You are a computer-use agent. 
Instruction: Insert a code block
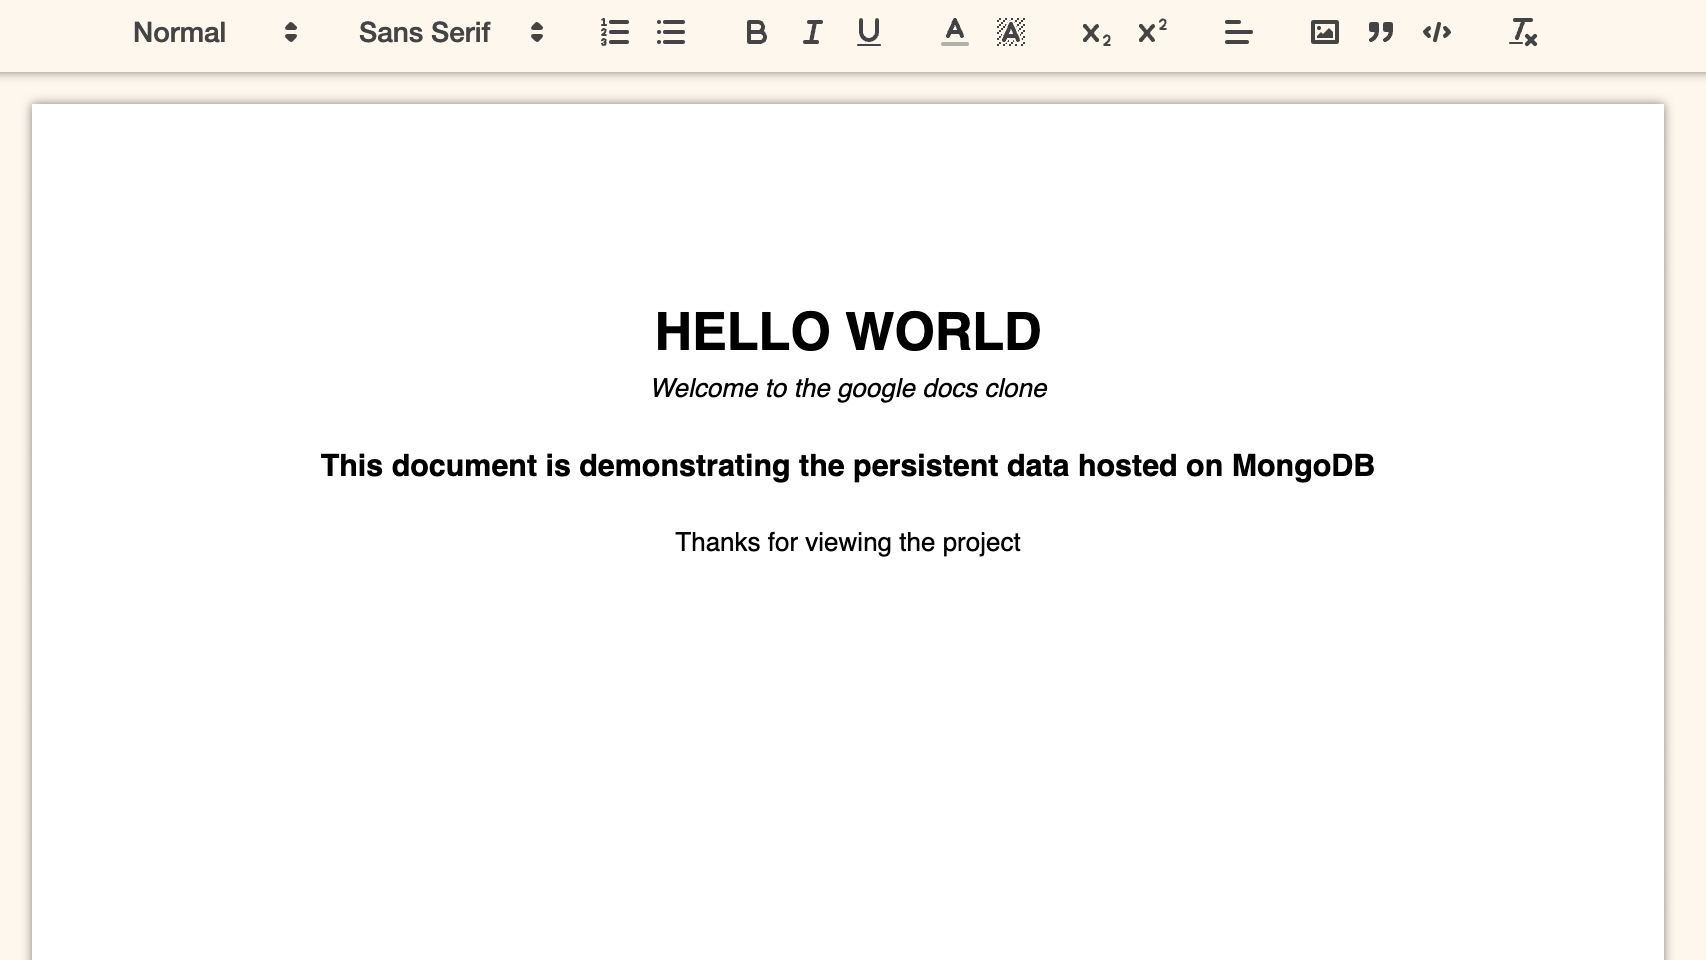[x=1437, y=33]
